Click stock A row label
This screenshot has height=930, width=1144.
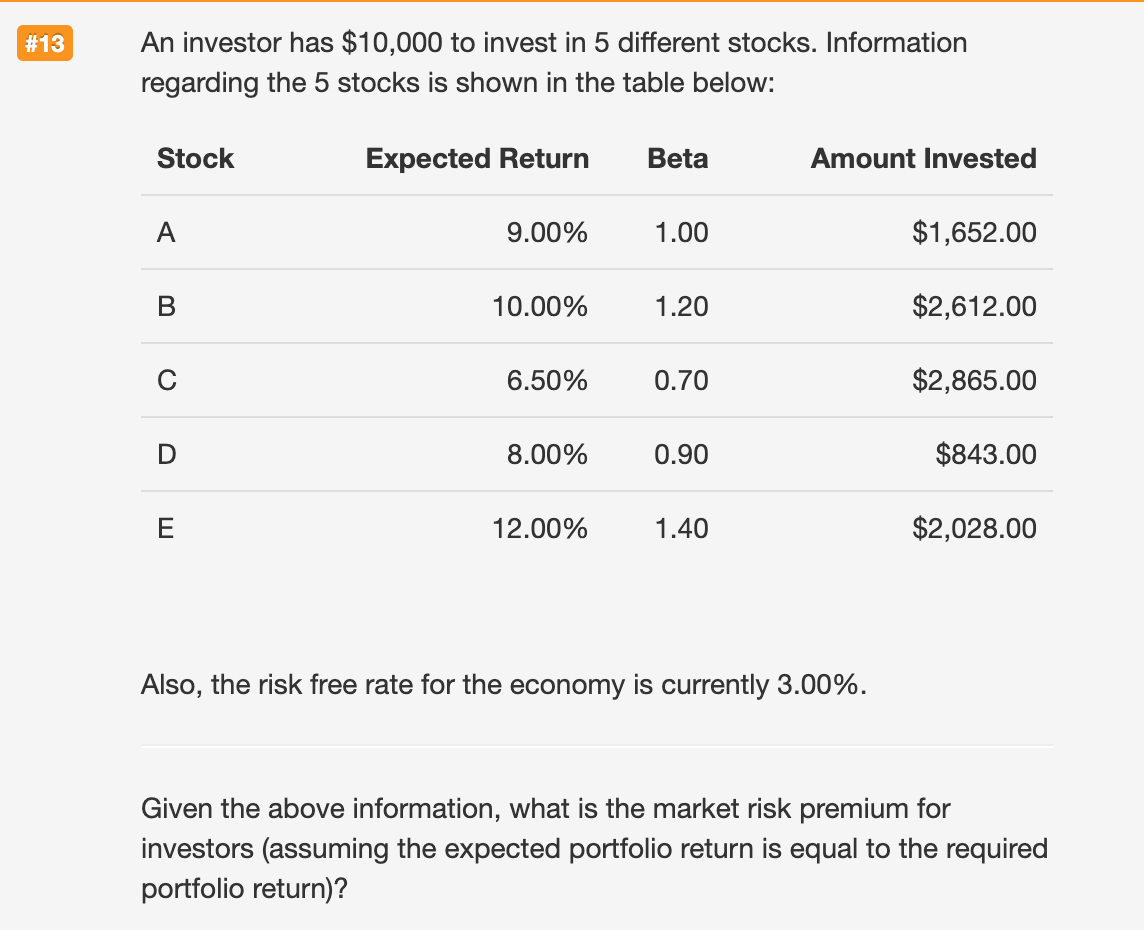166,233
